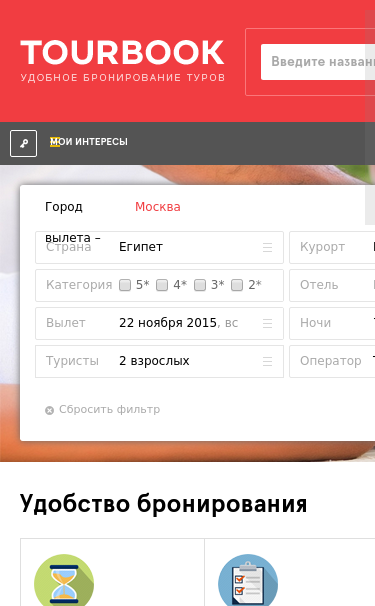The height and width of the screenshot is (606, 375).
Task: Open the Курорт field
Action: pyautogui.click(x=332, y=247)
